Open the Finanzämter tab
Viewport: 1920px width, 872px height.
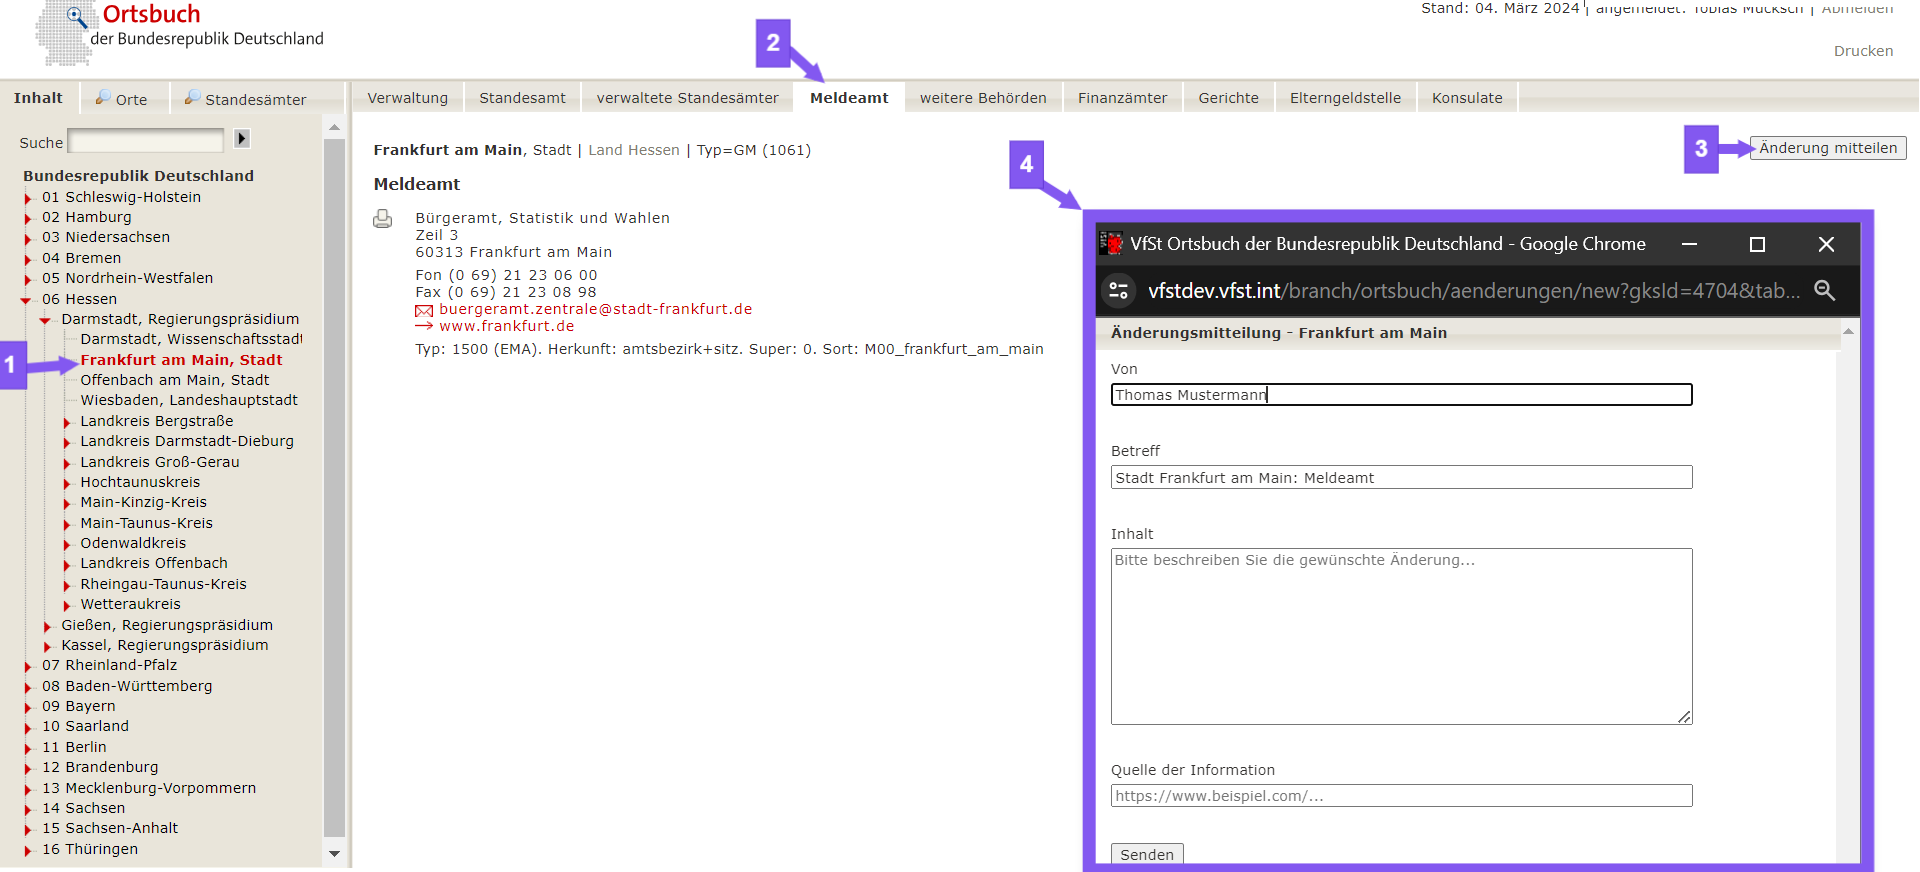click(x=1122, y=98)
